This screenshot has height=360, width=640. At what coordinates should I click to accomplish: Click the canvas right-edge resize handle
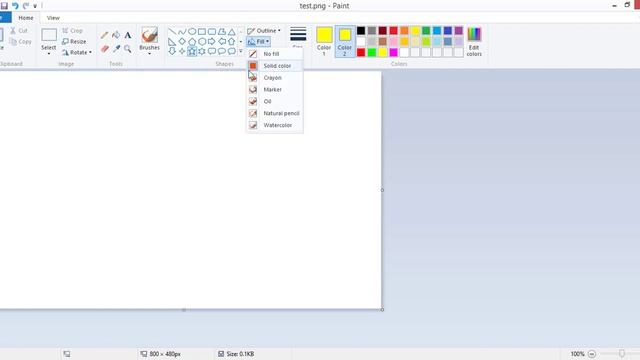(382, 190)
